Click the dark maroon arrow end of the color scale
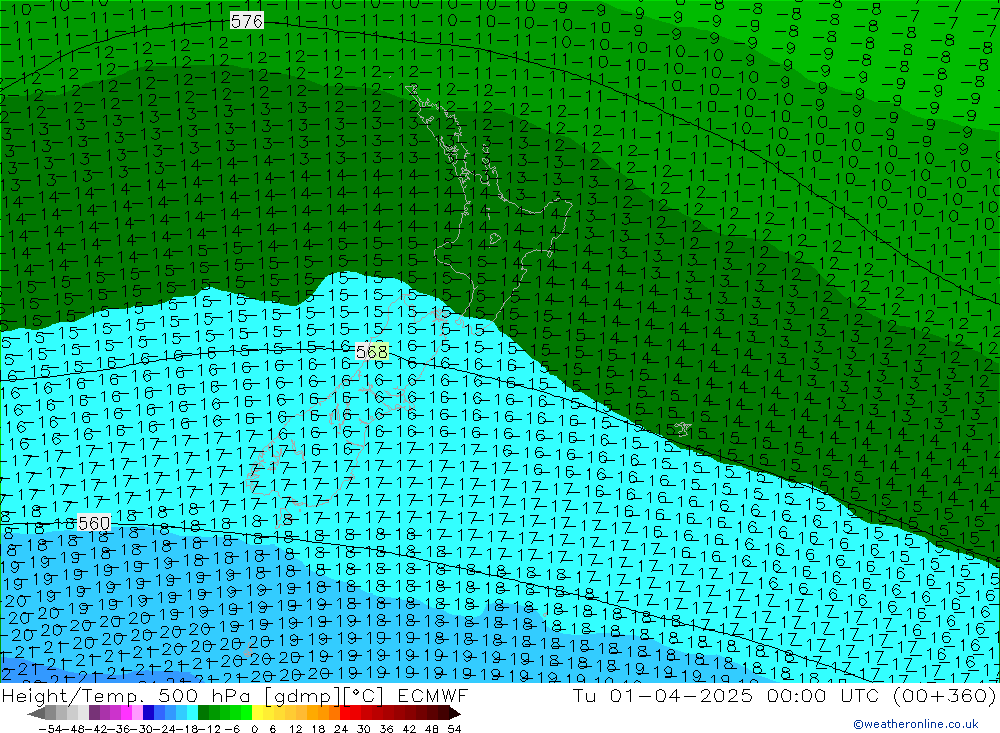Screen dimensions: 1000x733 454,713
